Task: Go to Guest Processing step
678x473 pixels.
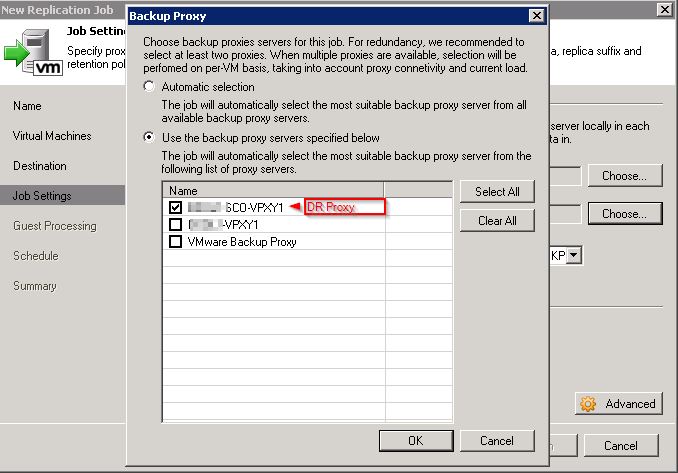Action: pos(55,226)
